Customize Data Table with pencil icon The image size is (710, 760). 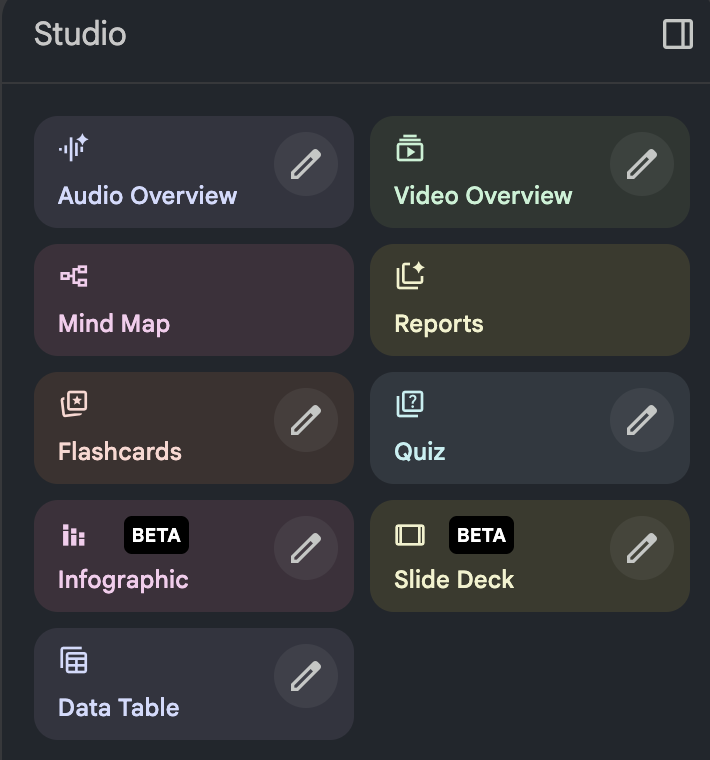pyautogui.click(x=306, y=676)
